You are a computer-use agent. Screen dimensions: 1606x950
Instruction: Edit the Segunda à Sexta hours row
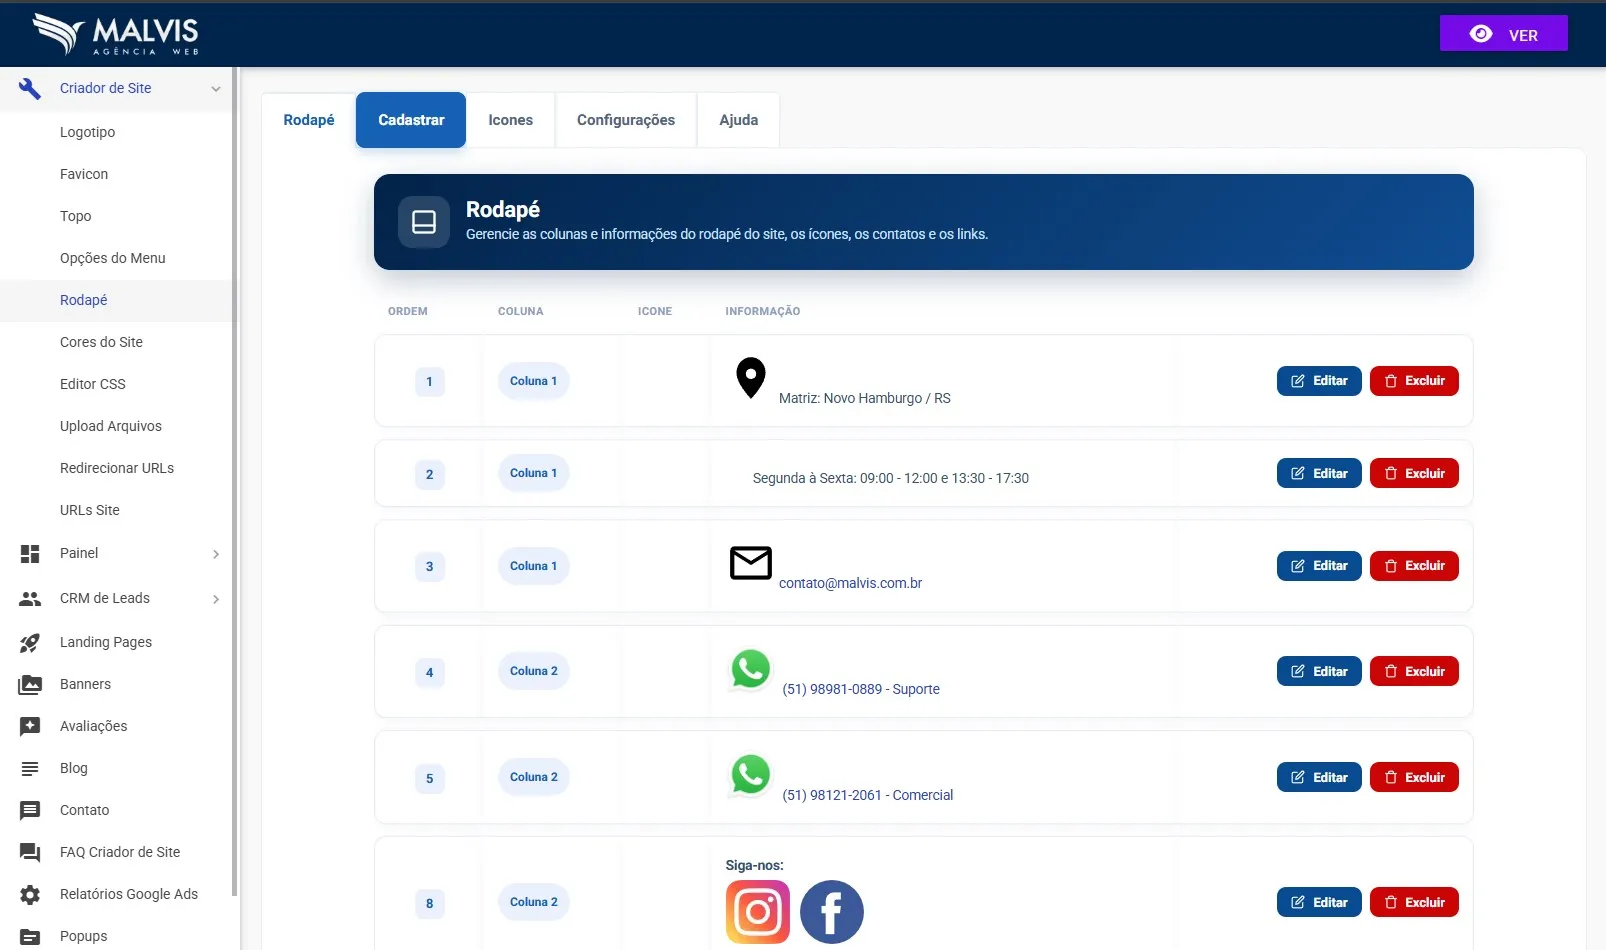pyautogui.click(x=1319, y=473)
